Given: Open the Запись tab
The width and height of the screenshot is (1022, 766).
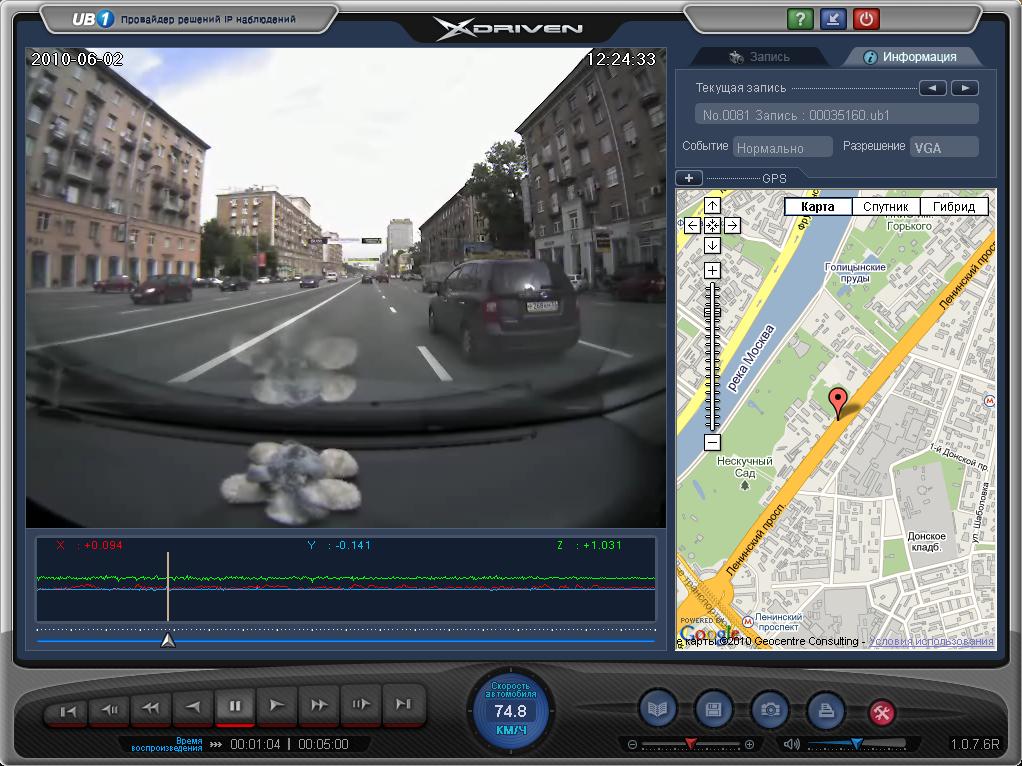Looking at the screenshot, I should pyautogui.click(x=760, y=57).
